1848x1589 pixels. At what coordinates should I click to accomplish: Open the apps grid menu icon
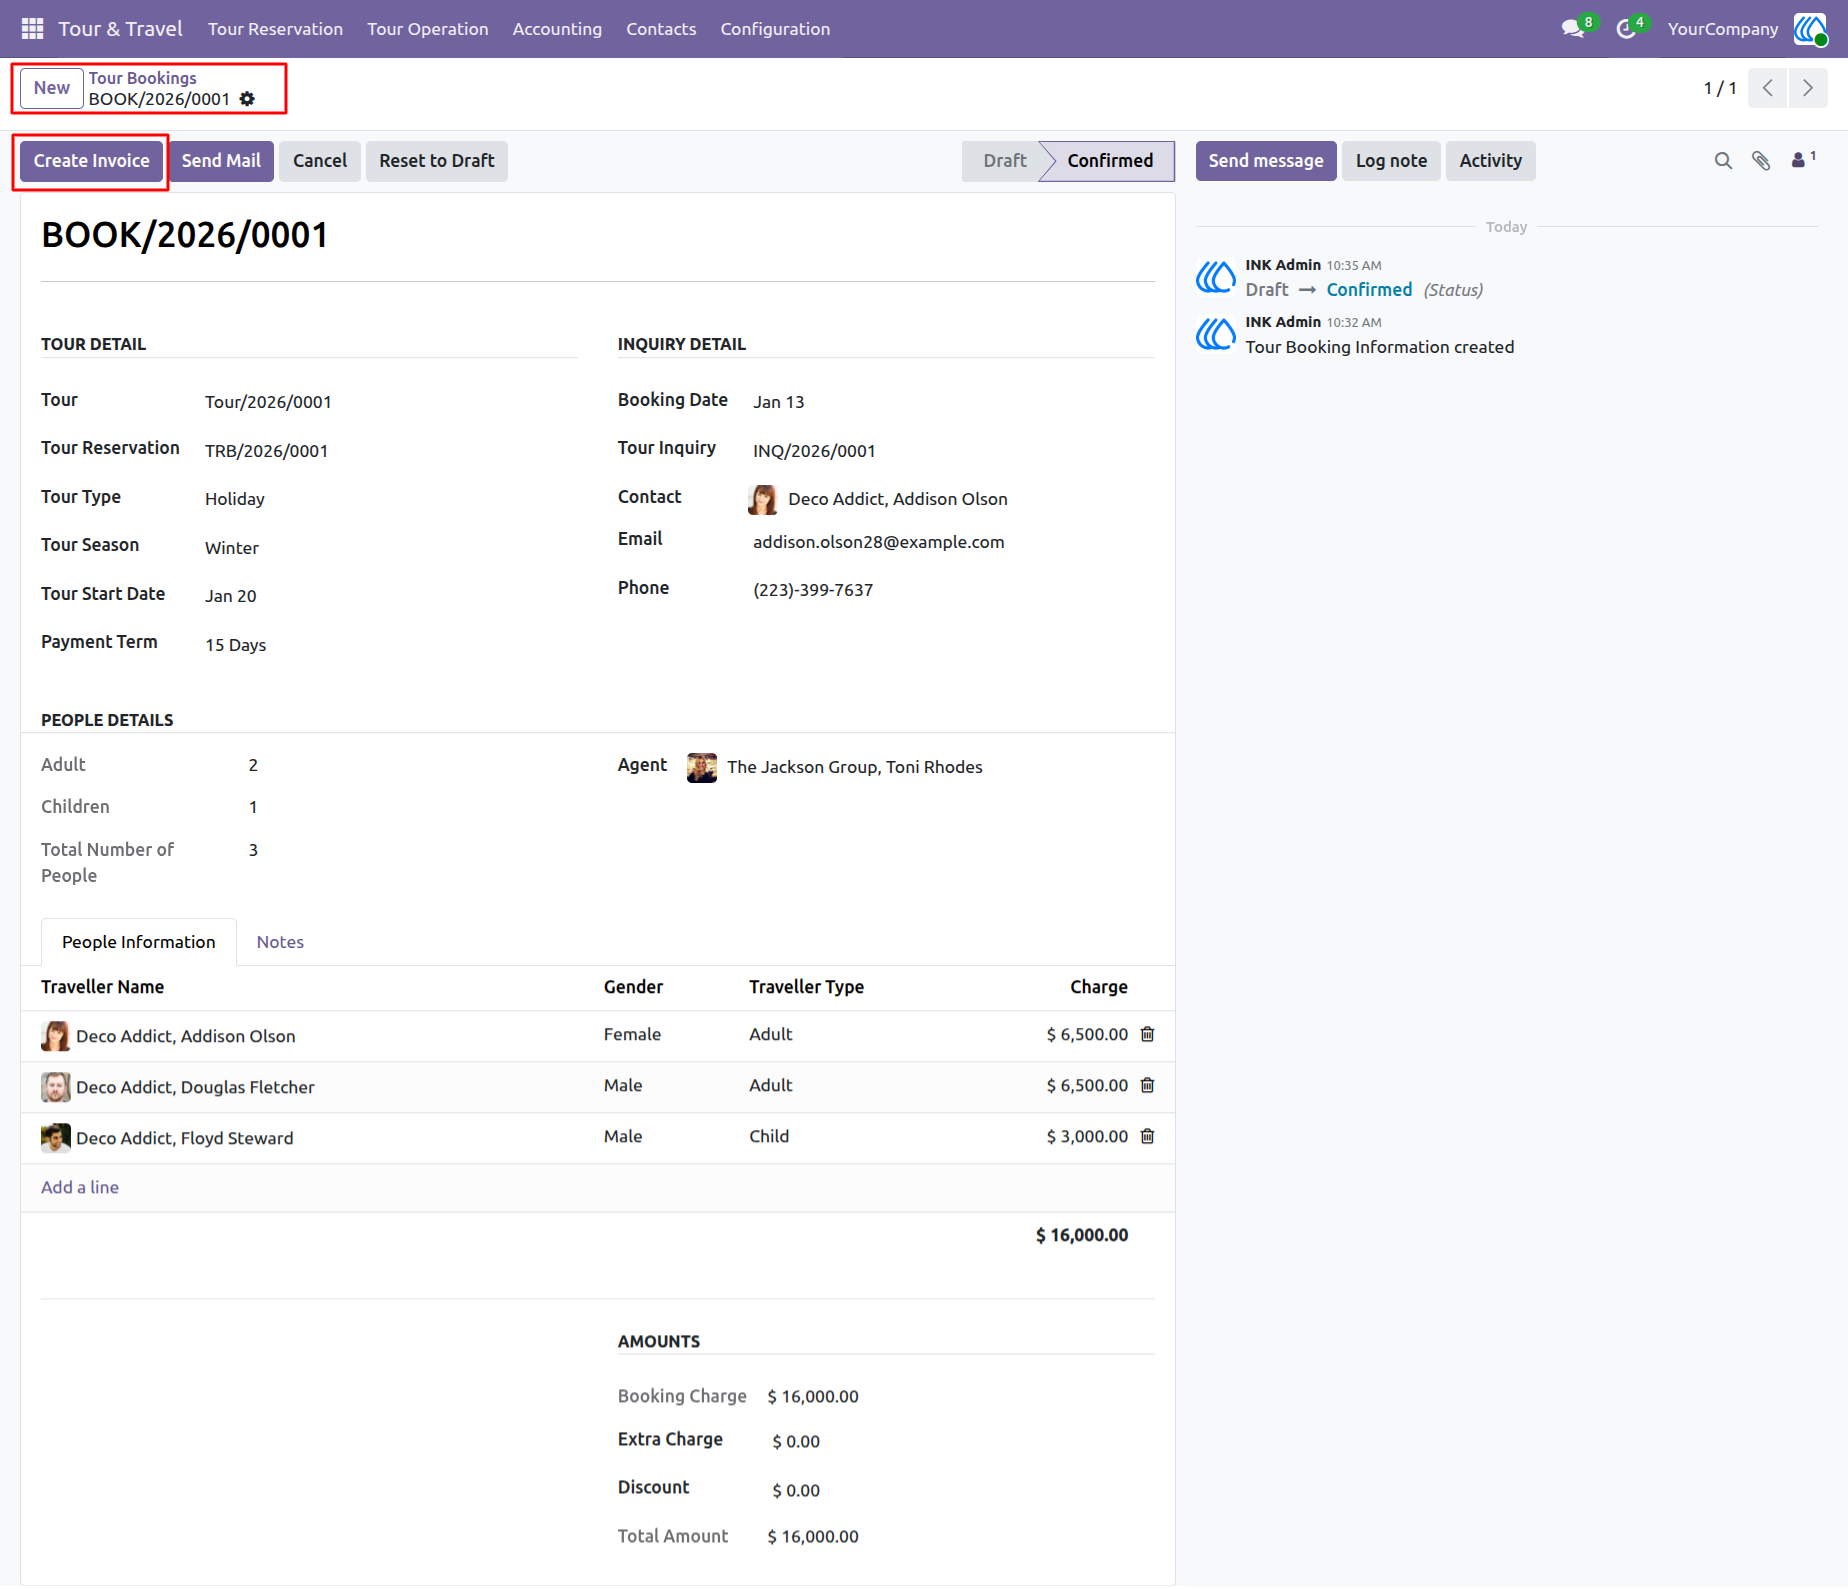(x=32, y=29)
